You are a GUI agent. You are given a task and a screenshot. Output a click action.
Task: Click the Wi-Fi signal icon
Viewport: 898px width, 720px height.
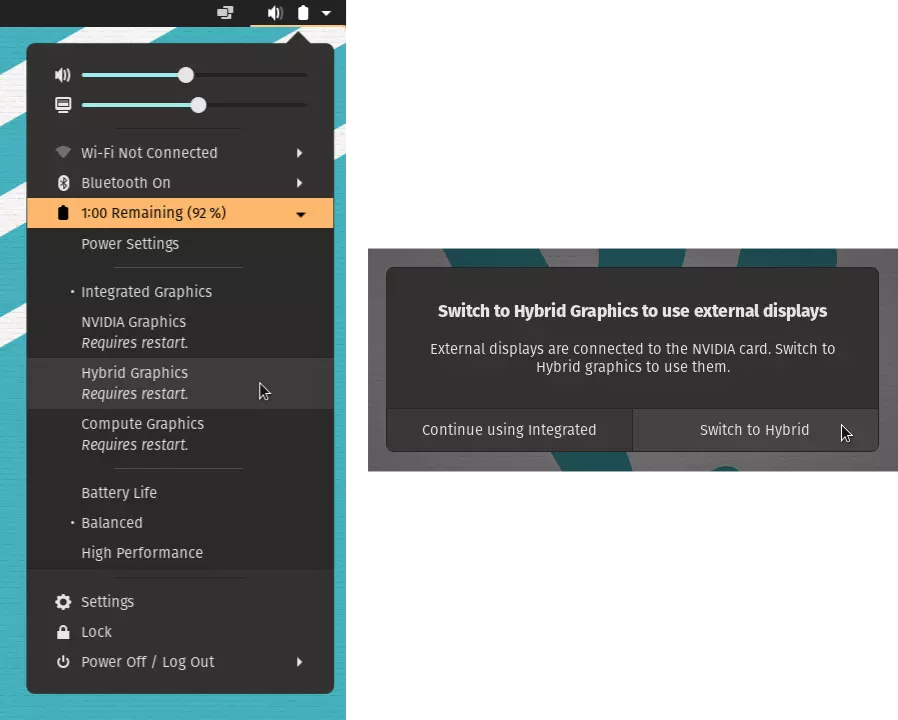[63, 152]
